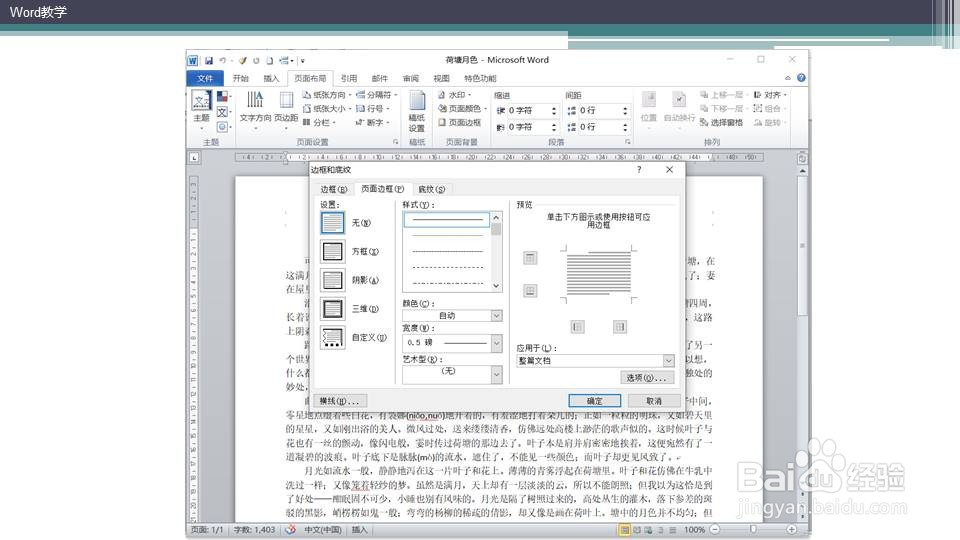
Task: Open the Color (颜色) dropdown set to 自动
Action: (x=452, y=316)
